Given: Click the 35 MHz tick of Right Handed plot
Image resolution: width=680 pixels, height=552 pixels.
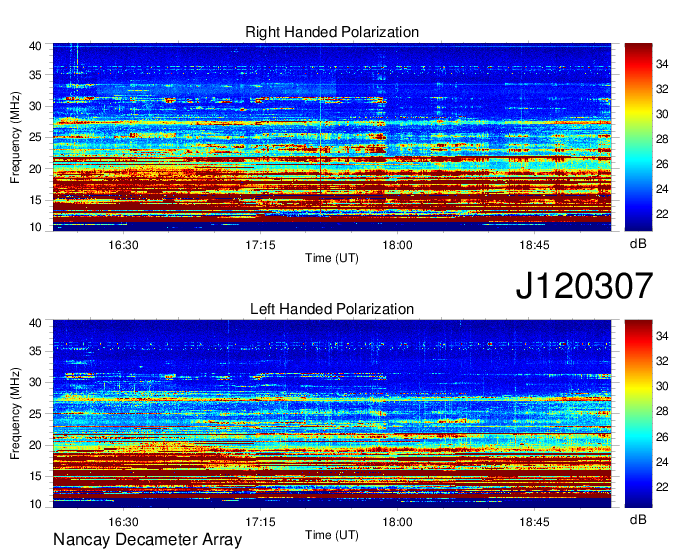Looking at the screenshot, I should (35, 75).
